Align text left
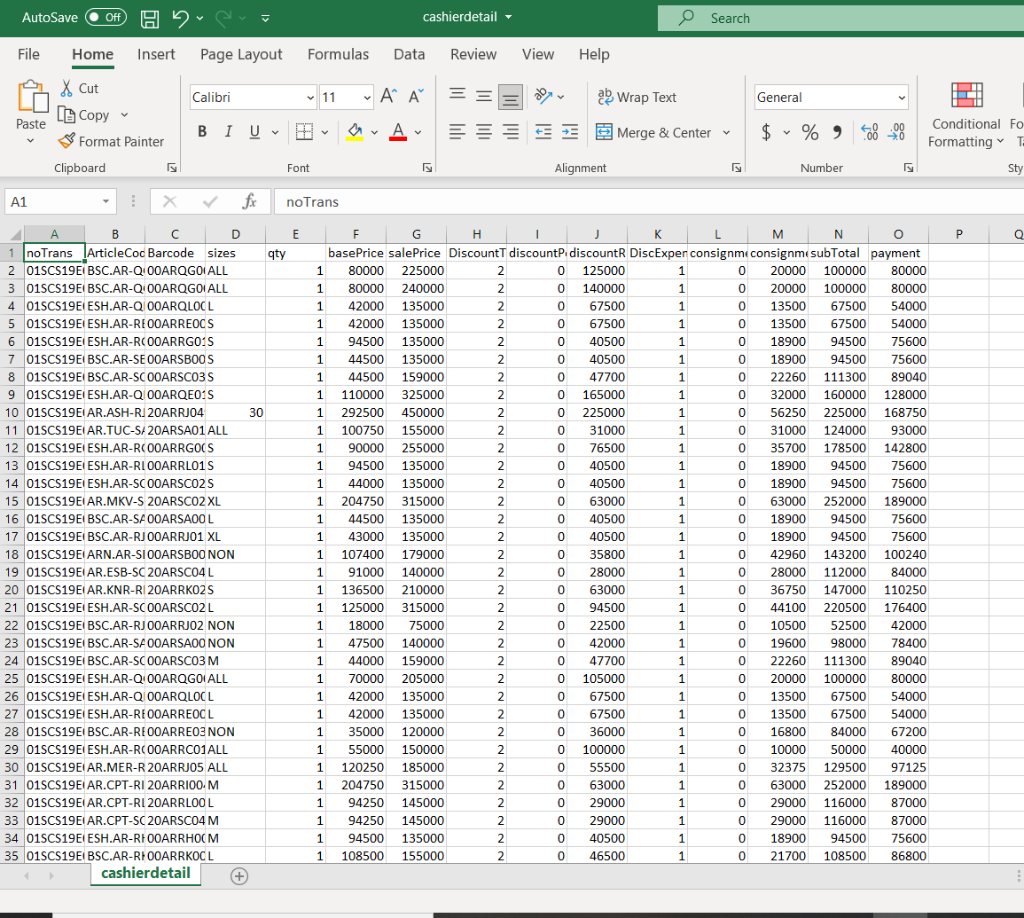This screenshot has width=1024, height=918. (457, 132)
